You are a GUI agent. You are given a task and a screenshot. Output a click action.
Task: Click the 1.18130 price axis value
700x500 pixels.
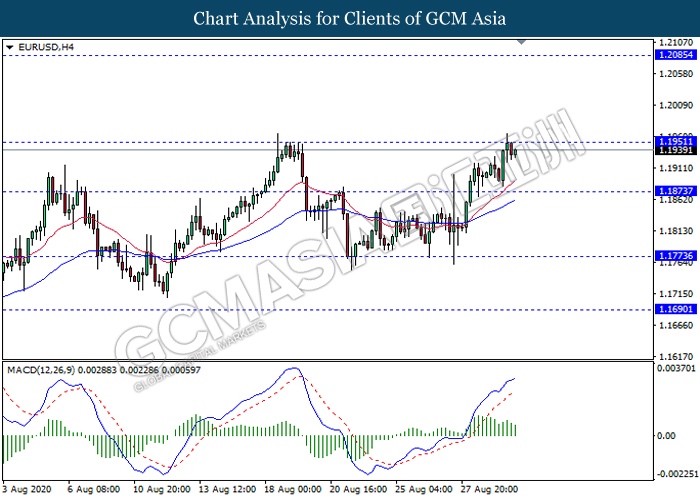pyautogui.click(x=676, y=231)
